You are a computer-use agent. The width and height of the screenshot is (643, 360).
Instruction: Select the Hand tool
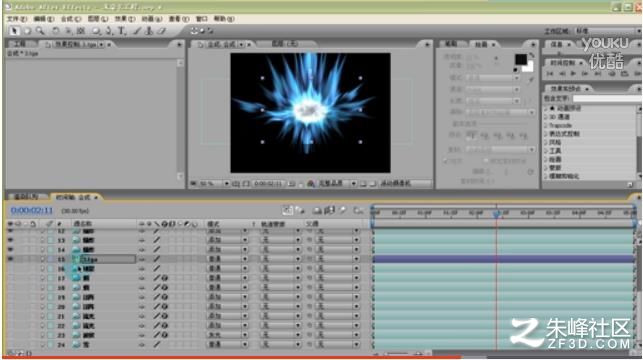tap(27, 31)
